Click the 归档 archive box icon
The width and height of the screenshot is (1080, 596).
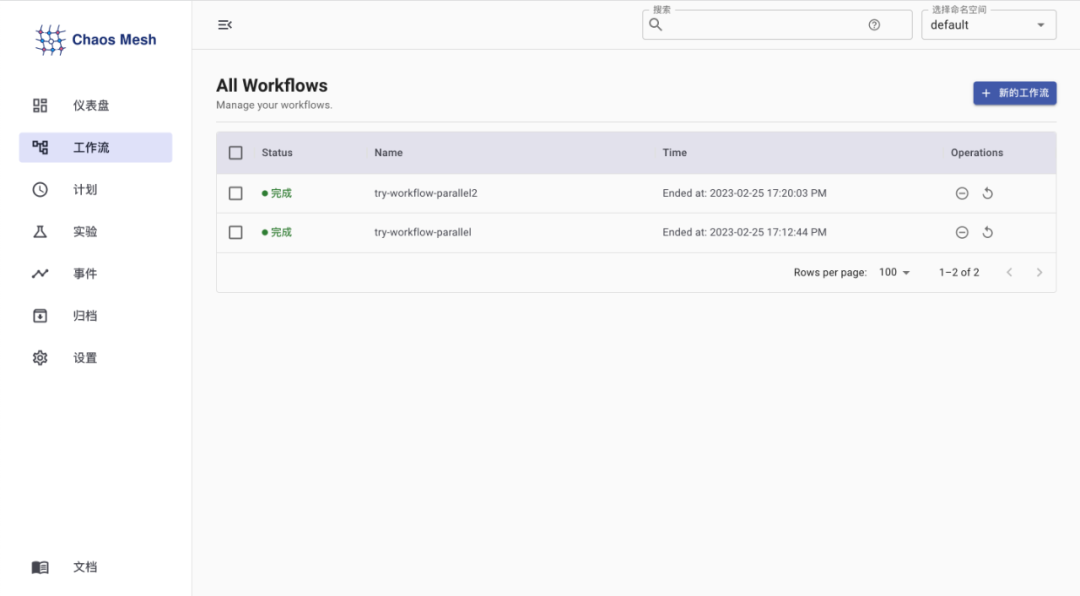pyautogui.click(x=40, y=316)
